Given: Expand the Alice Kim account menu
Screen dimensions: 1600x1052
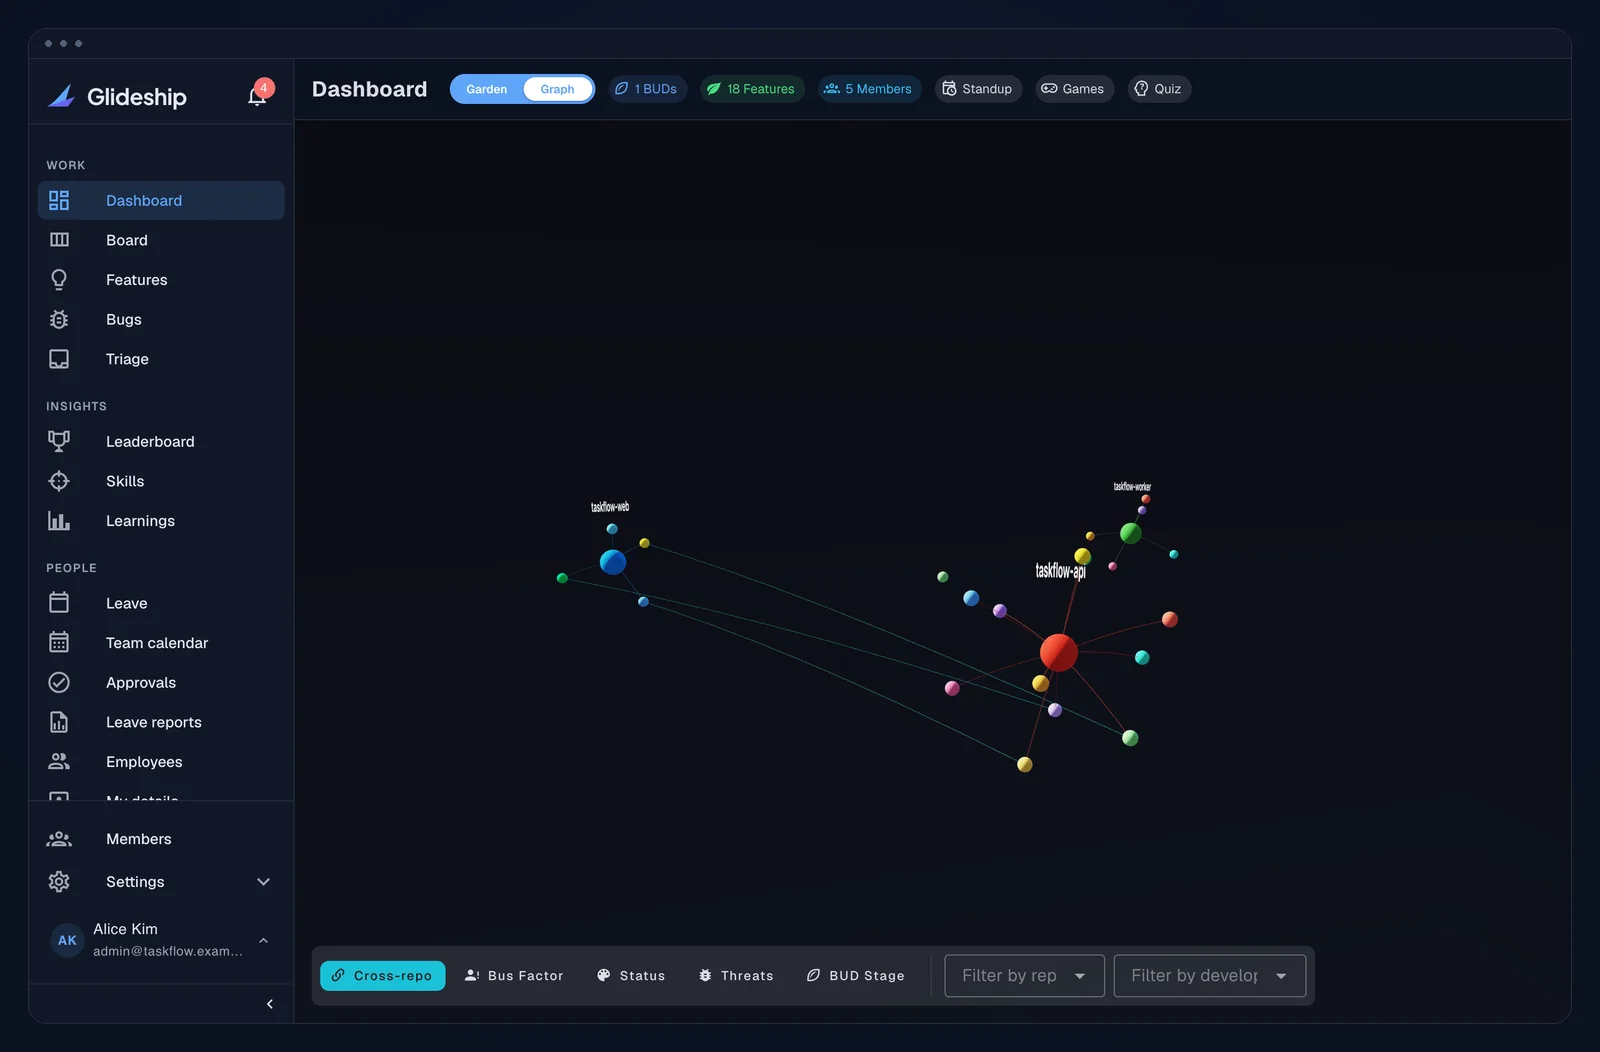Looking at the screenshot, I should (264, 940).
